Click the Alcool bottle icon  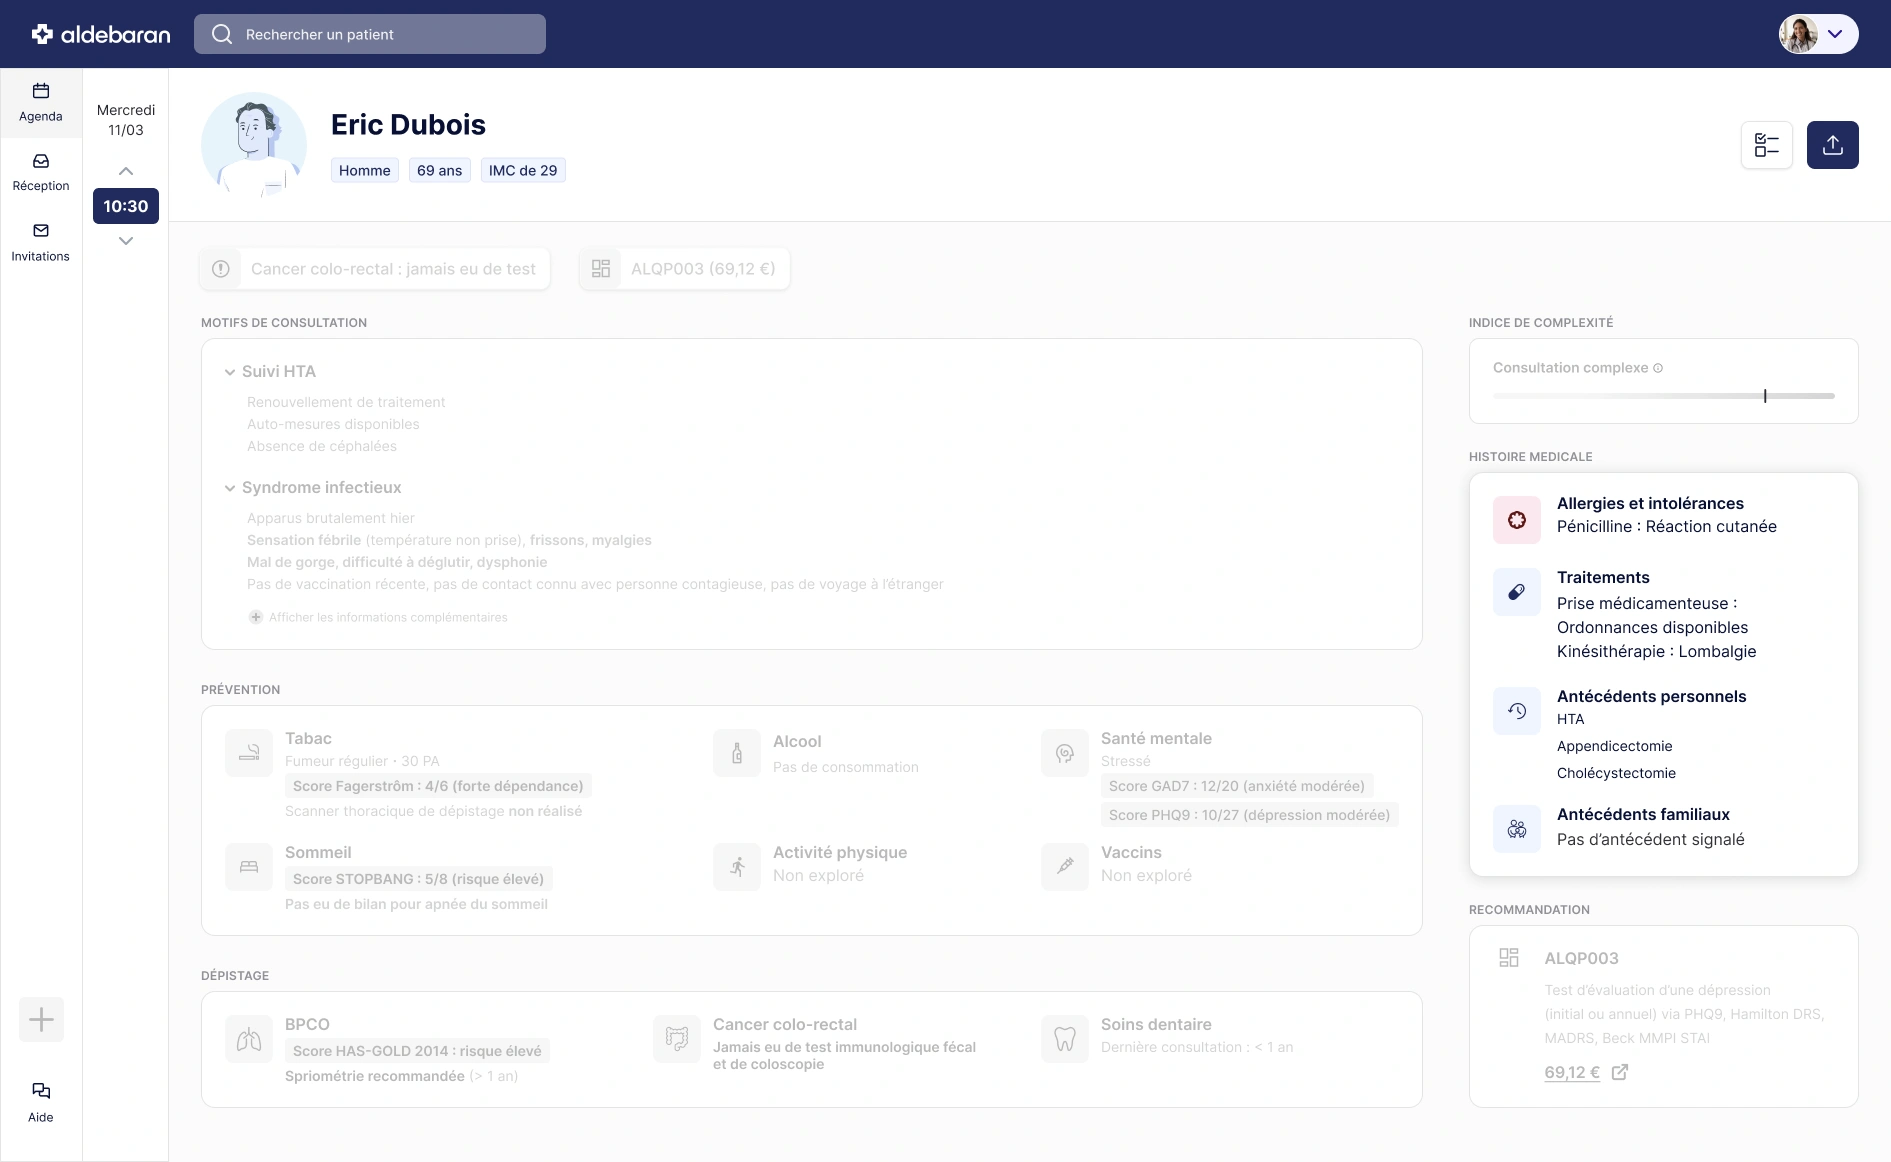click(x=737, y=753)
